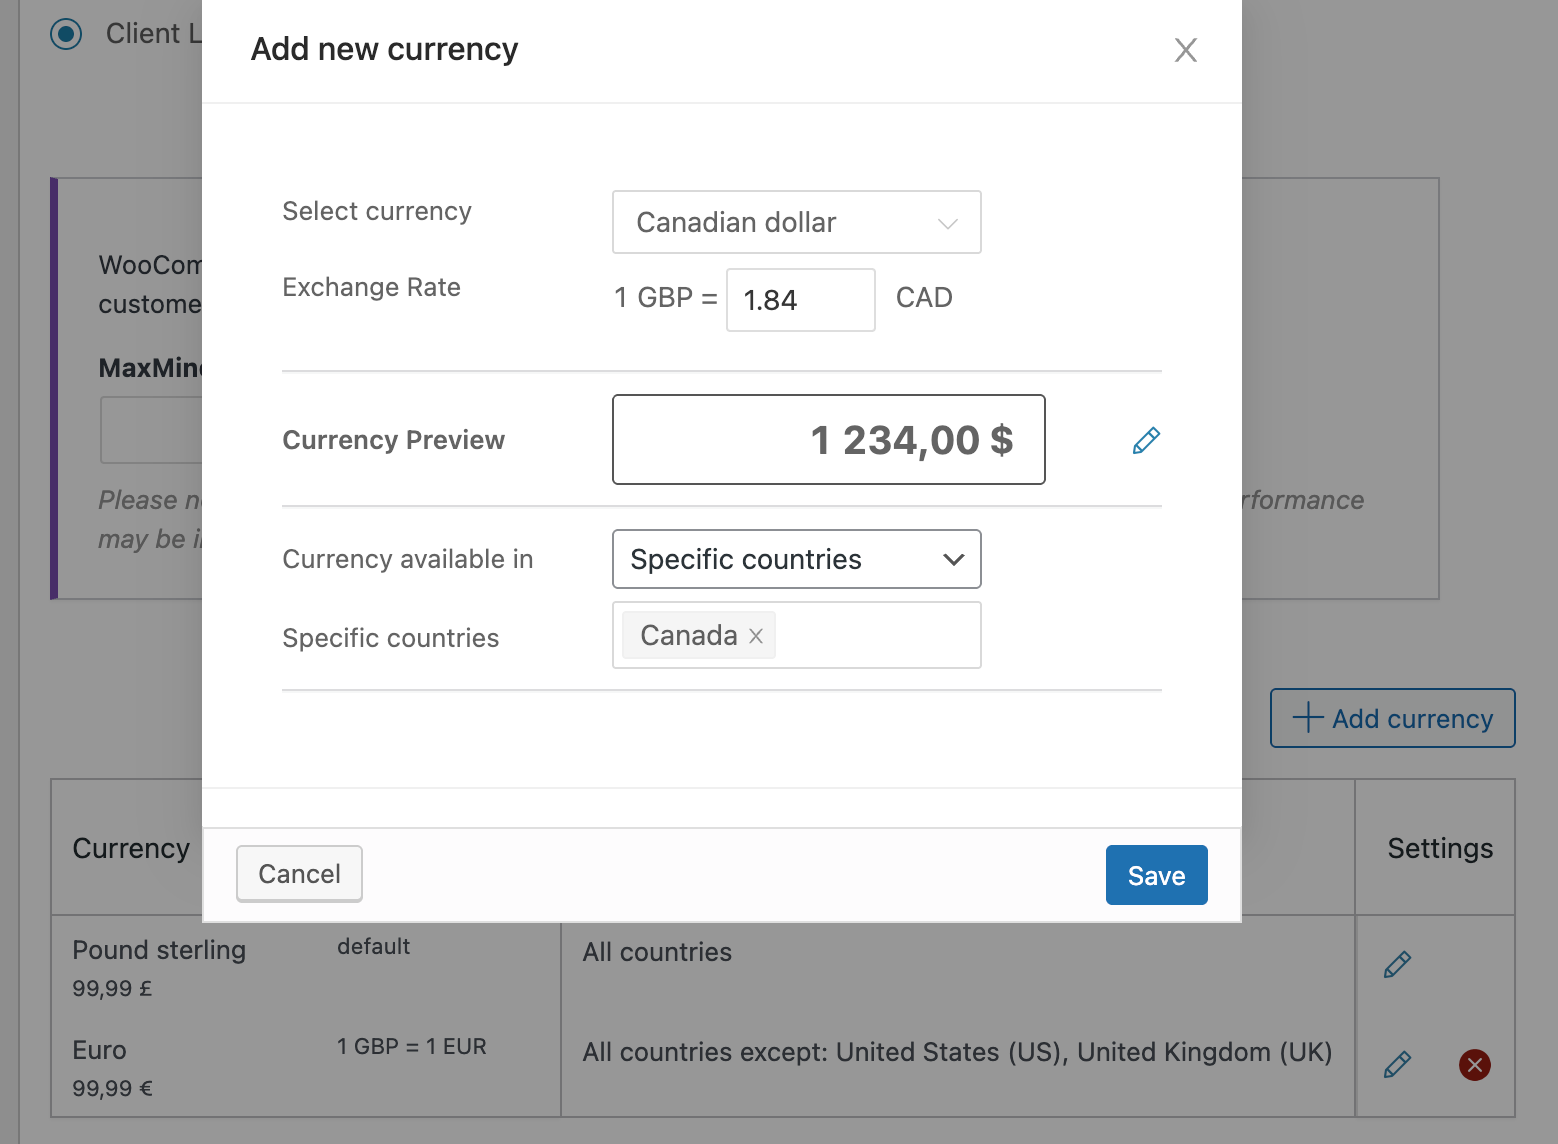Screen dimensions: 1558x1144
Task: Expand the Currency available in dropdown
Action: pyautogui.click(x=796, y=559)
